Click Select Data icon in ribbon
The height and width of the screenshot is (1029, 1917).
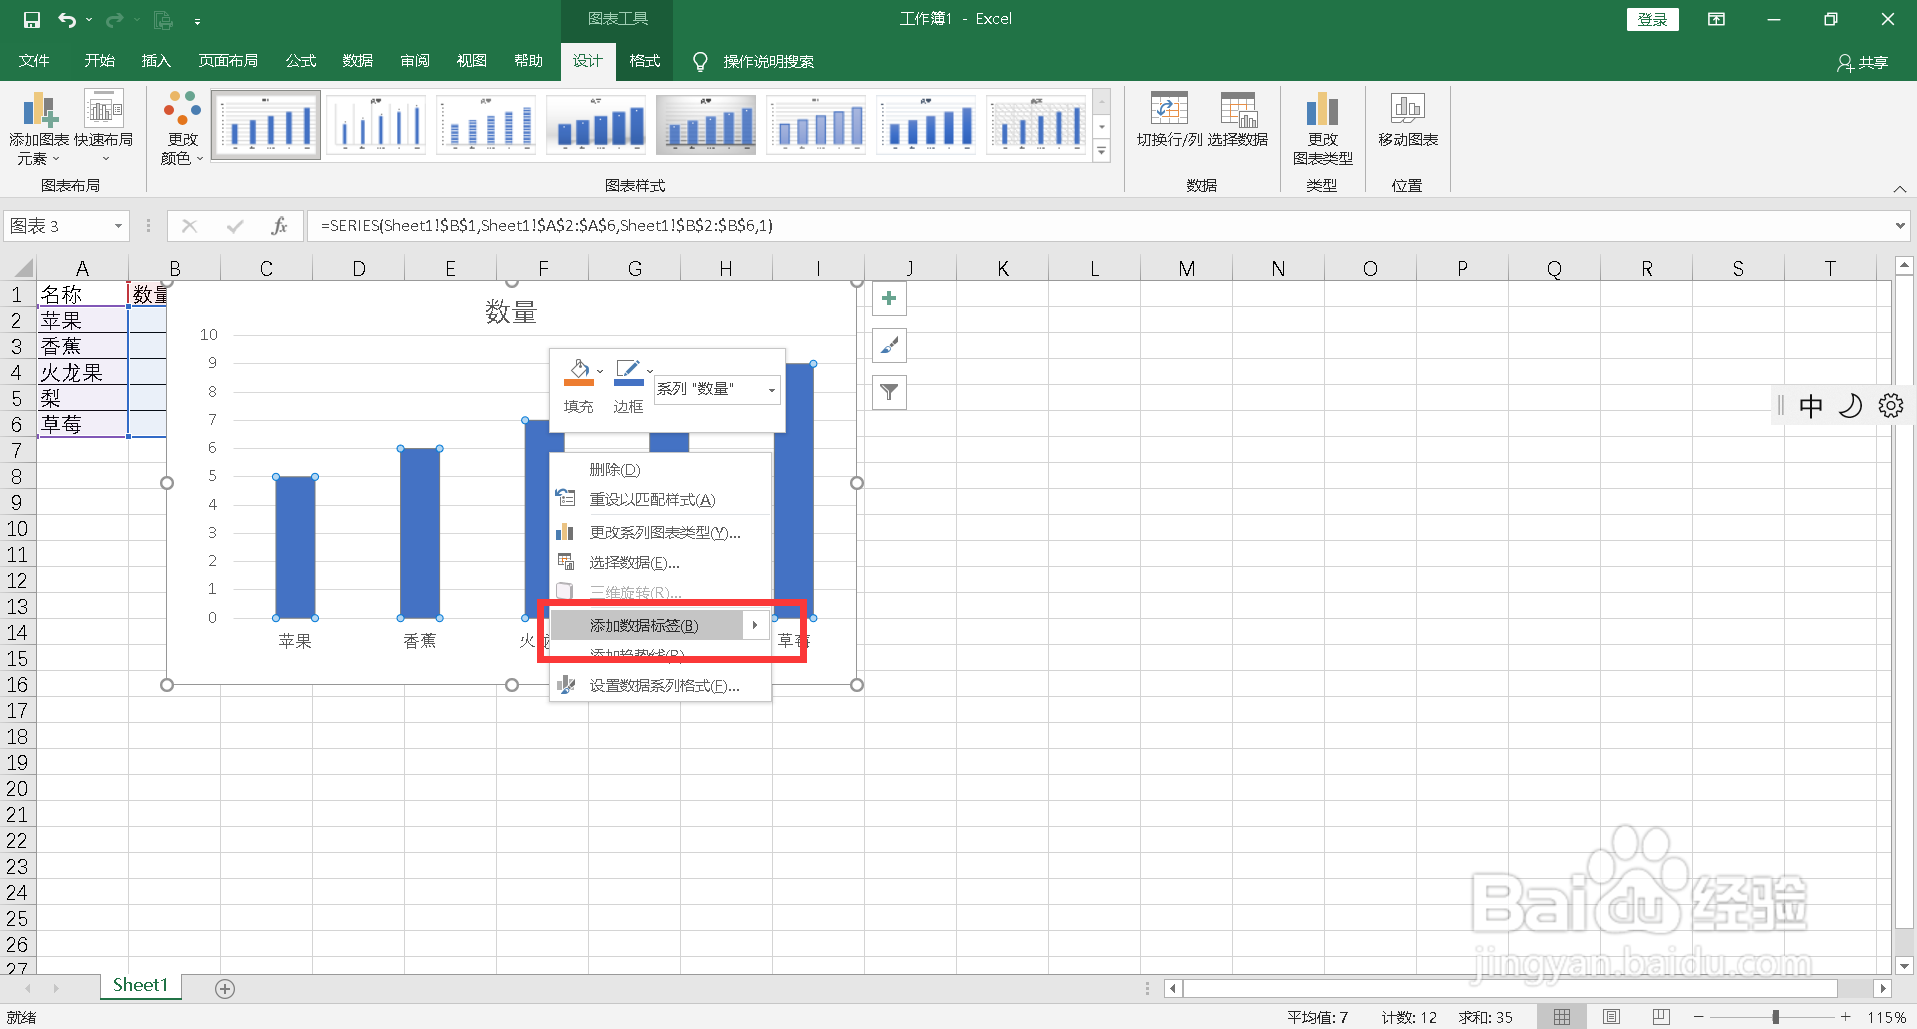click(1237, 120)
